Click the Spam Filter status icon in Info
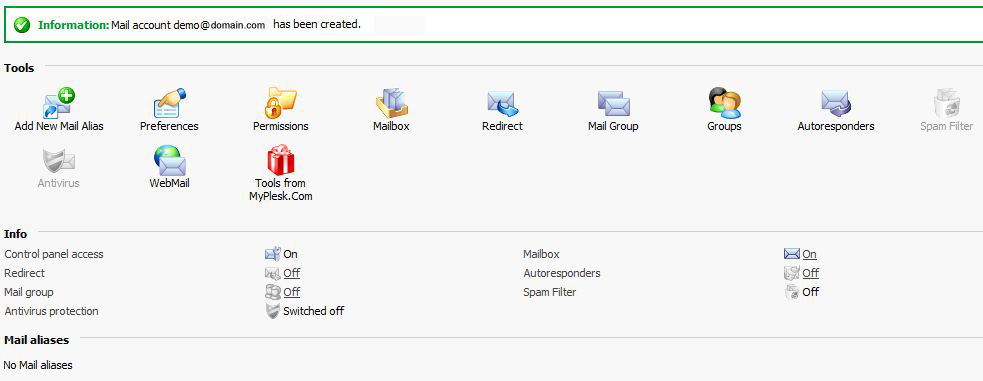This screenshot has width=983, height=381. (792, 292)
